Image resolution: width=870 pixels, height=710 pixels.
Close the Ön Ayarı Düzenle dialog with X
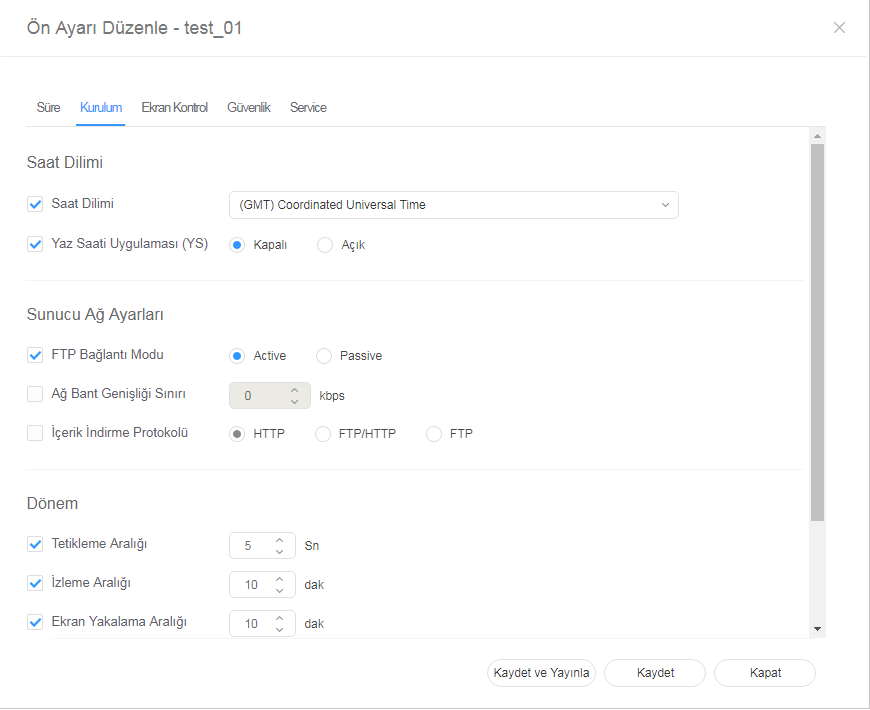[x=839, y=28]
